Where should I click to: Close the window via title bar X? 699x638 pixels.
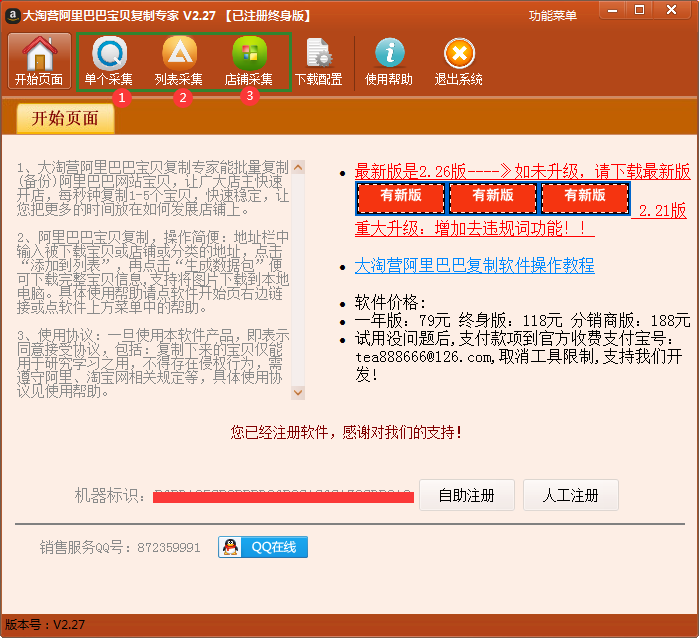671,10
